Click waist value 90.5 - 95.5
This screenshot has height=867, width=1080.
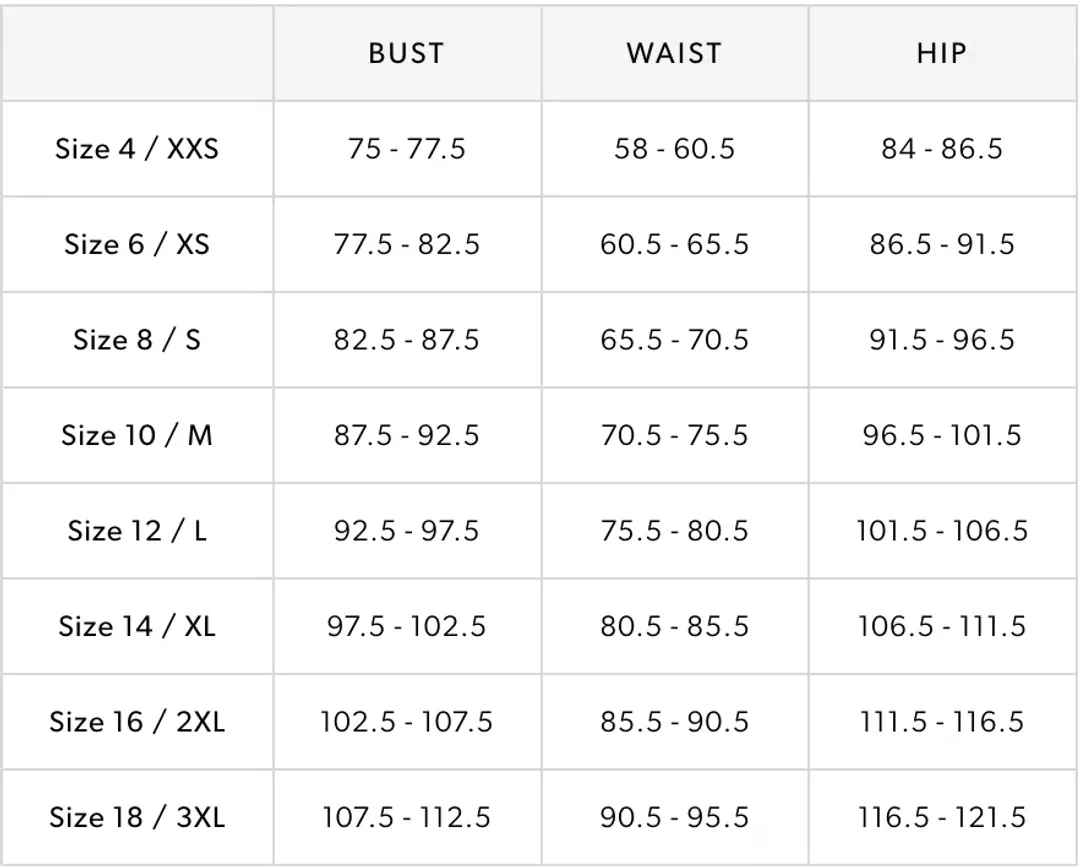674,817
